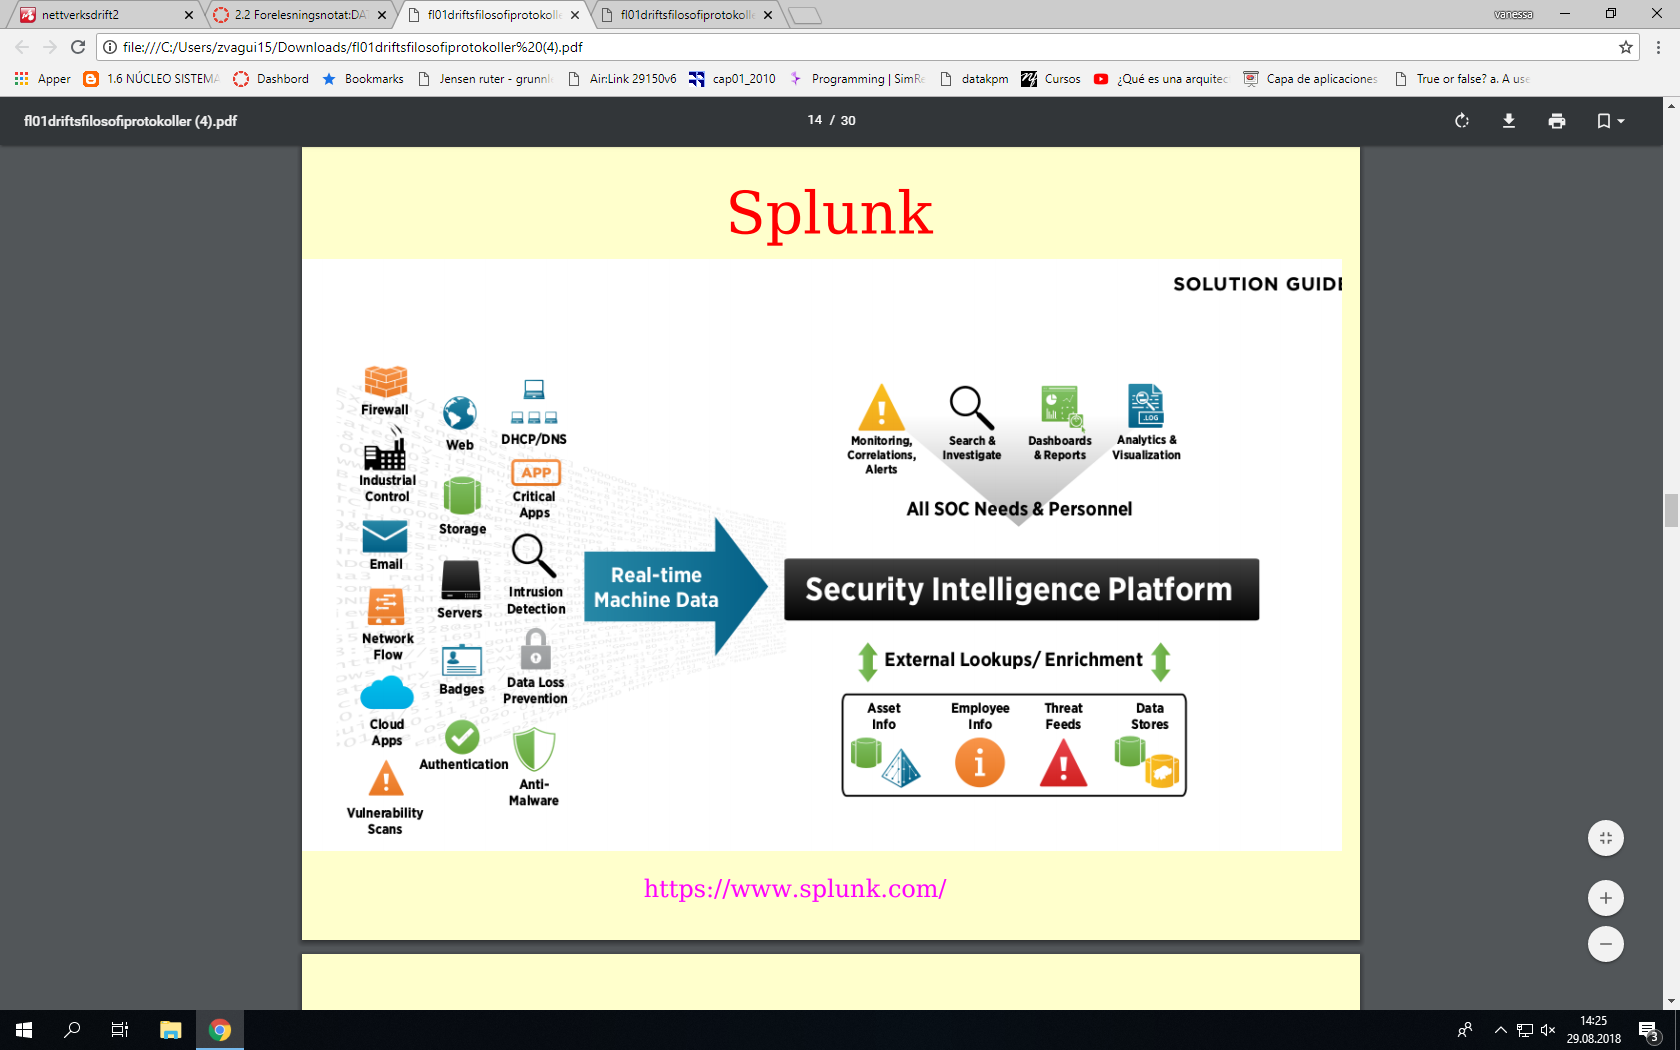This screenshot has width=1680, height=1050.
Task: Open the Jensen ruter bookmark
Action: click(x=485, y=79)
